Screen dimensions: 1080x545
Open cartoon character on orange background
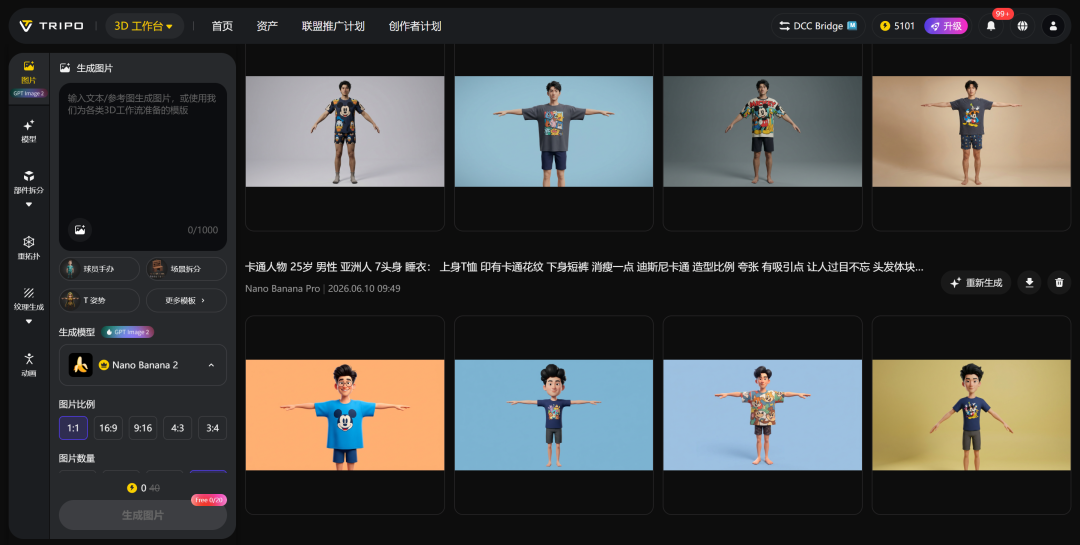[x=345, y=415]
